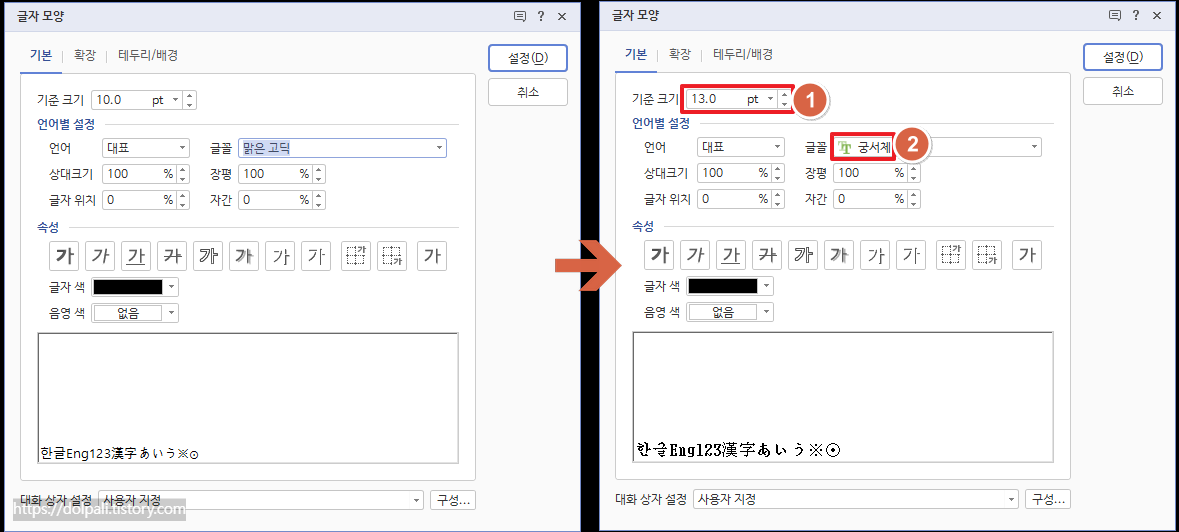
Task: Open help icon in left dialog title bar
Action: [x=541, y=16]
